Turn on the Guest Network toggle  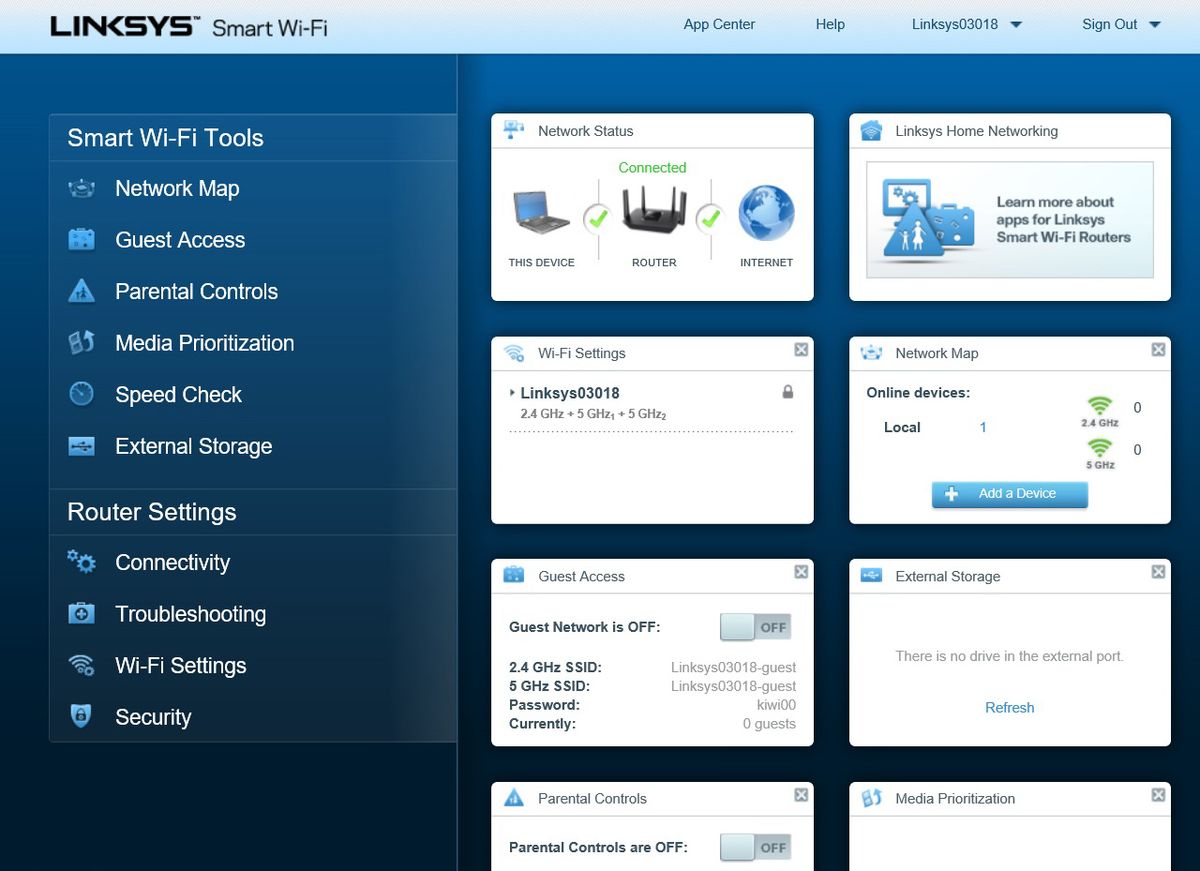(x=753, y=626)
